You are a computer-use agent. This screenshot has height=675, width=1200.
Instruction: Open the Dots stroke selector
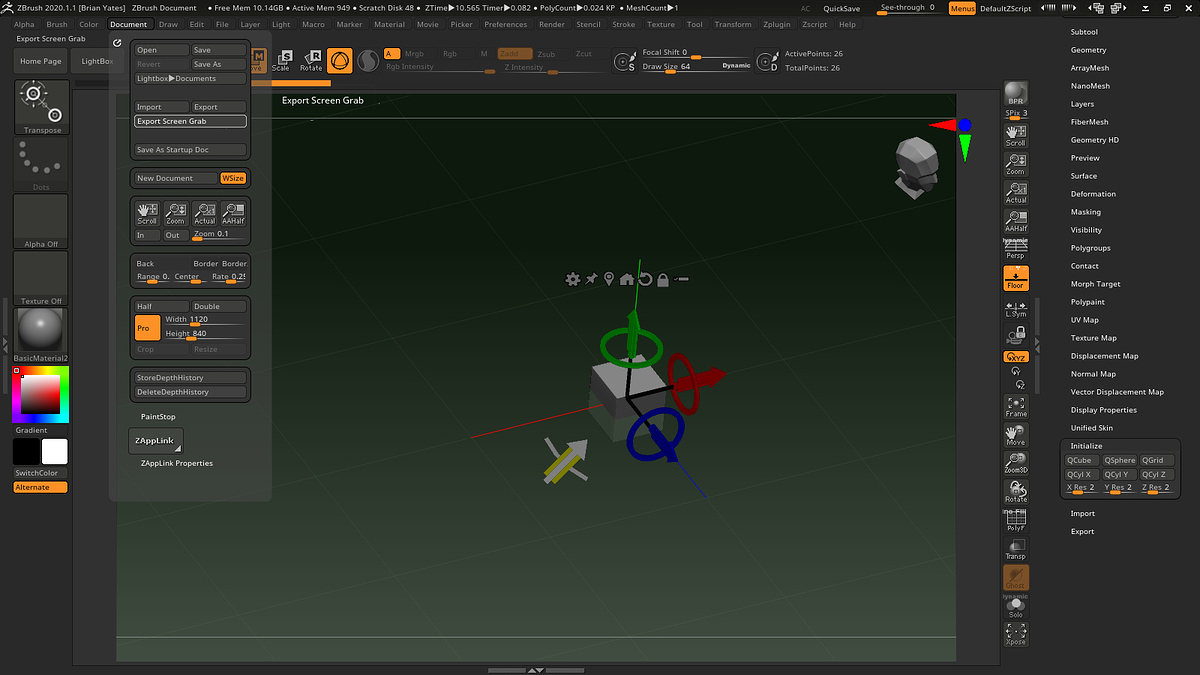(42, 164)
